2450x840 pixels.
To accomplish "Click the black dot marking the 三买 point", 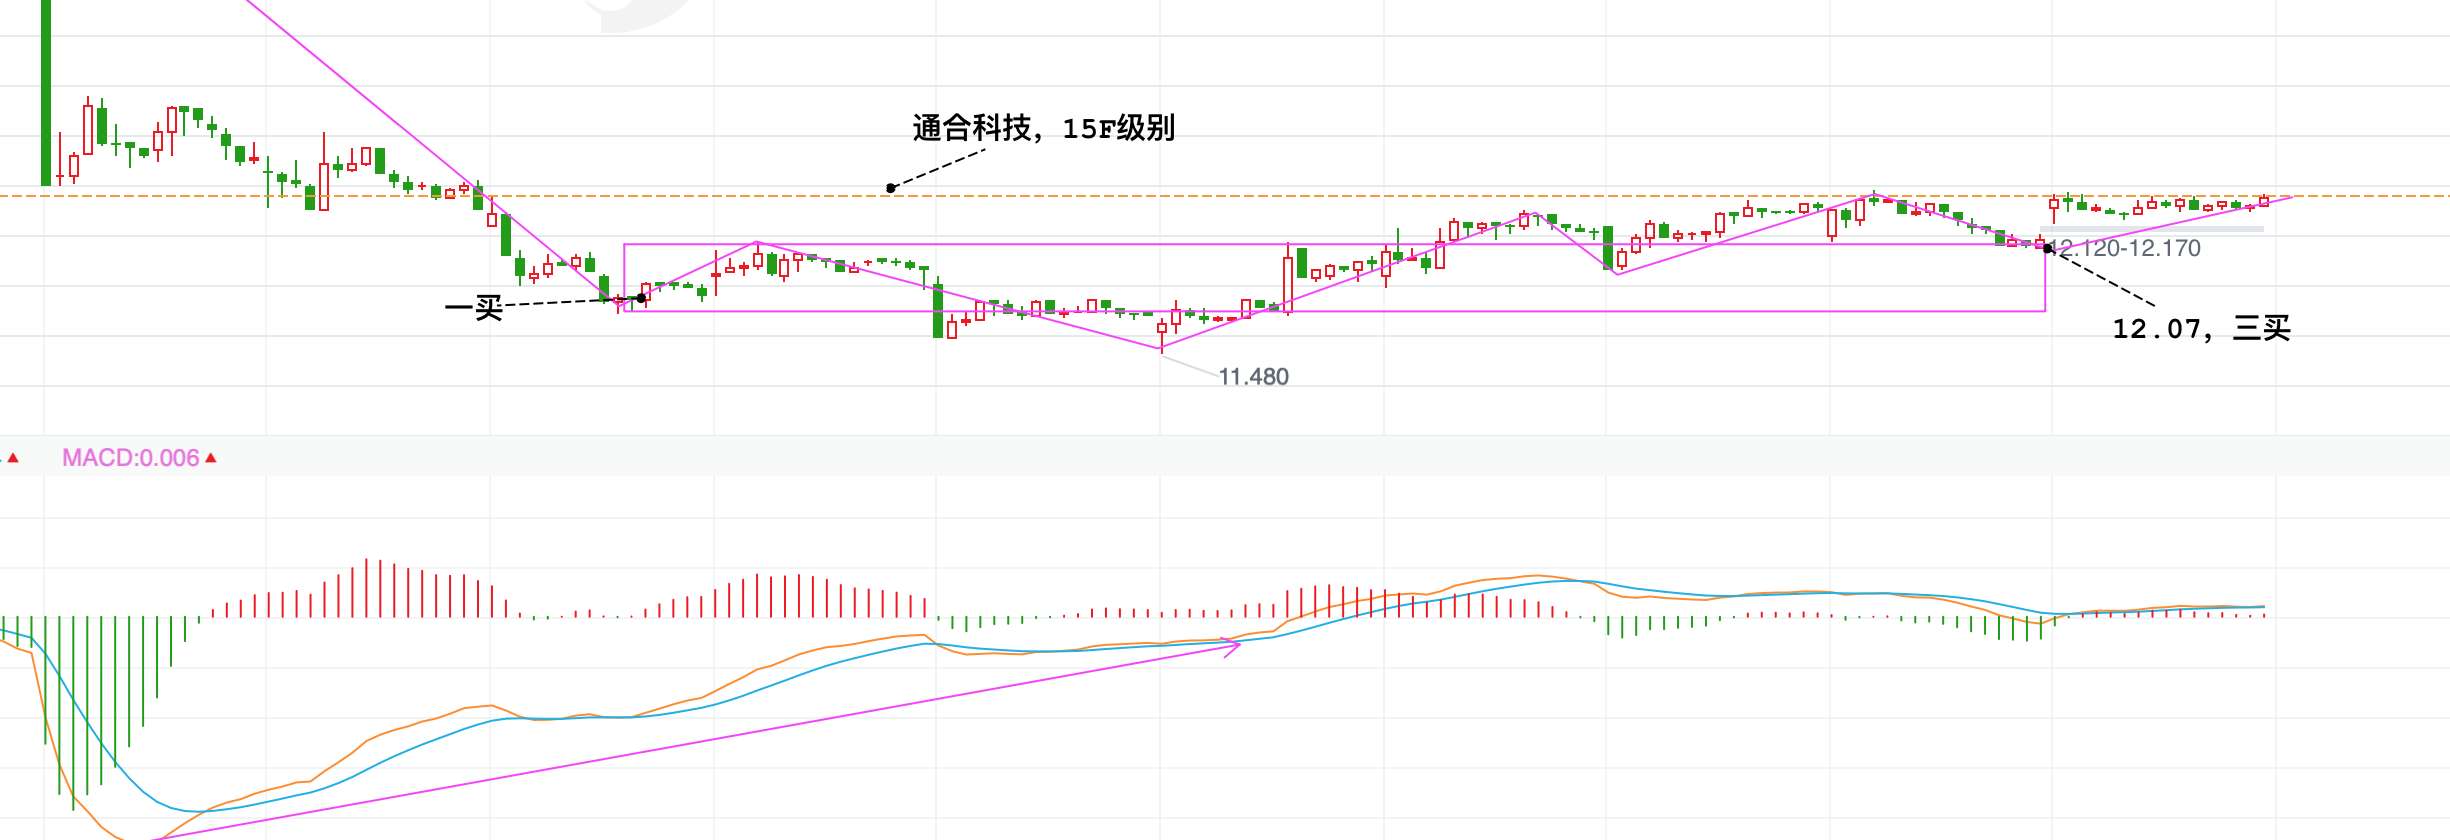I will coord(2048,248).
